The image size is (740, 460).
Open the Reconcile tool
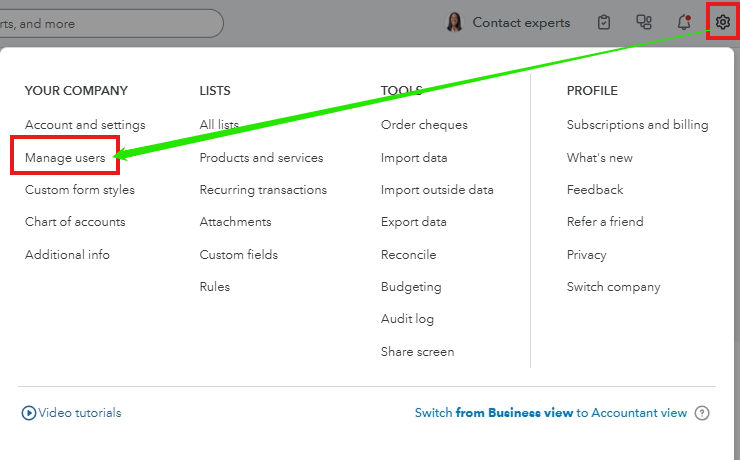click(408, 255)
